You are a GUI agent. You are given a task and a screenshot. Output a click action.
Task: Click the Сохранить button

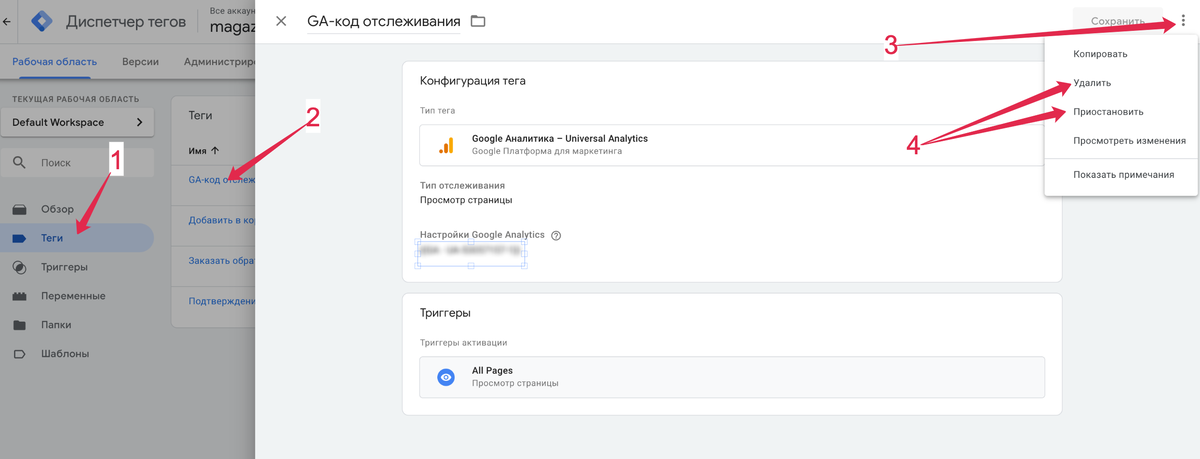coord(1117,21)
